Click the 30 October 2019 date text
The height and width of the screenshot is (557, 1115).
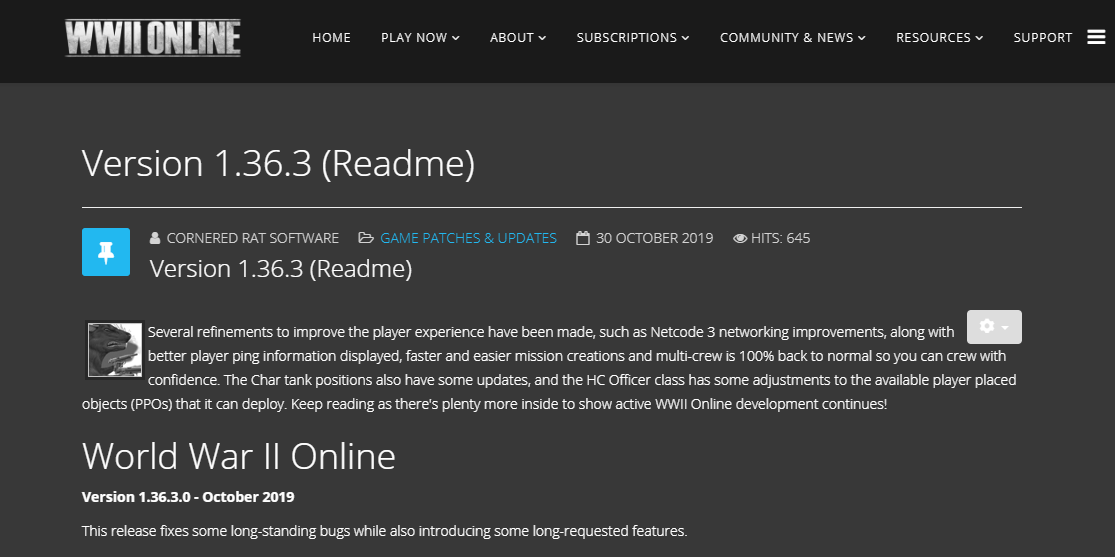pyautogui.click(x=654, y=238)
